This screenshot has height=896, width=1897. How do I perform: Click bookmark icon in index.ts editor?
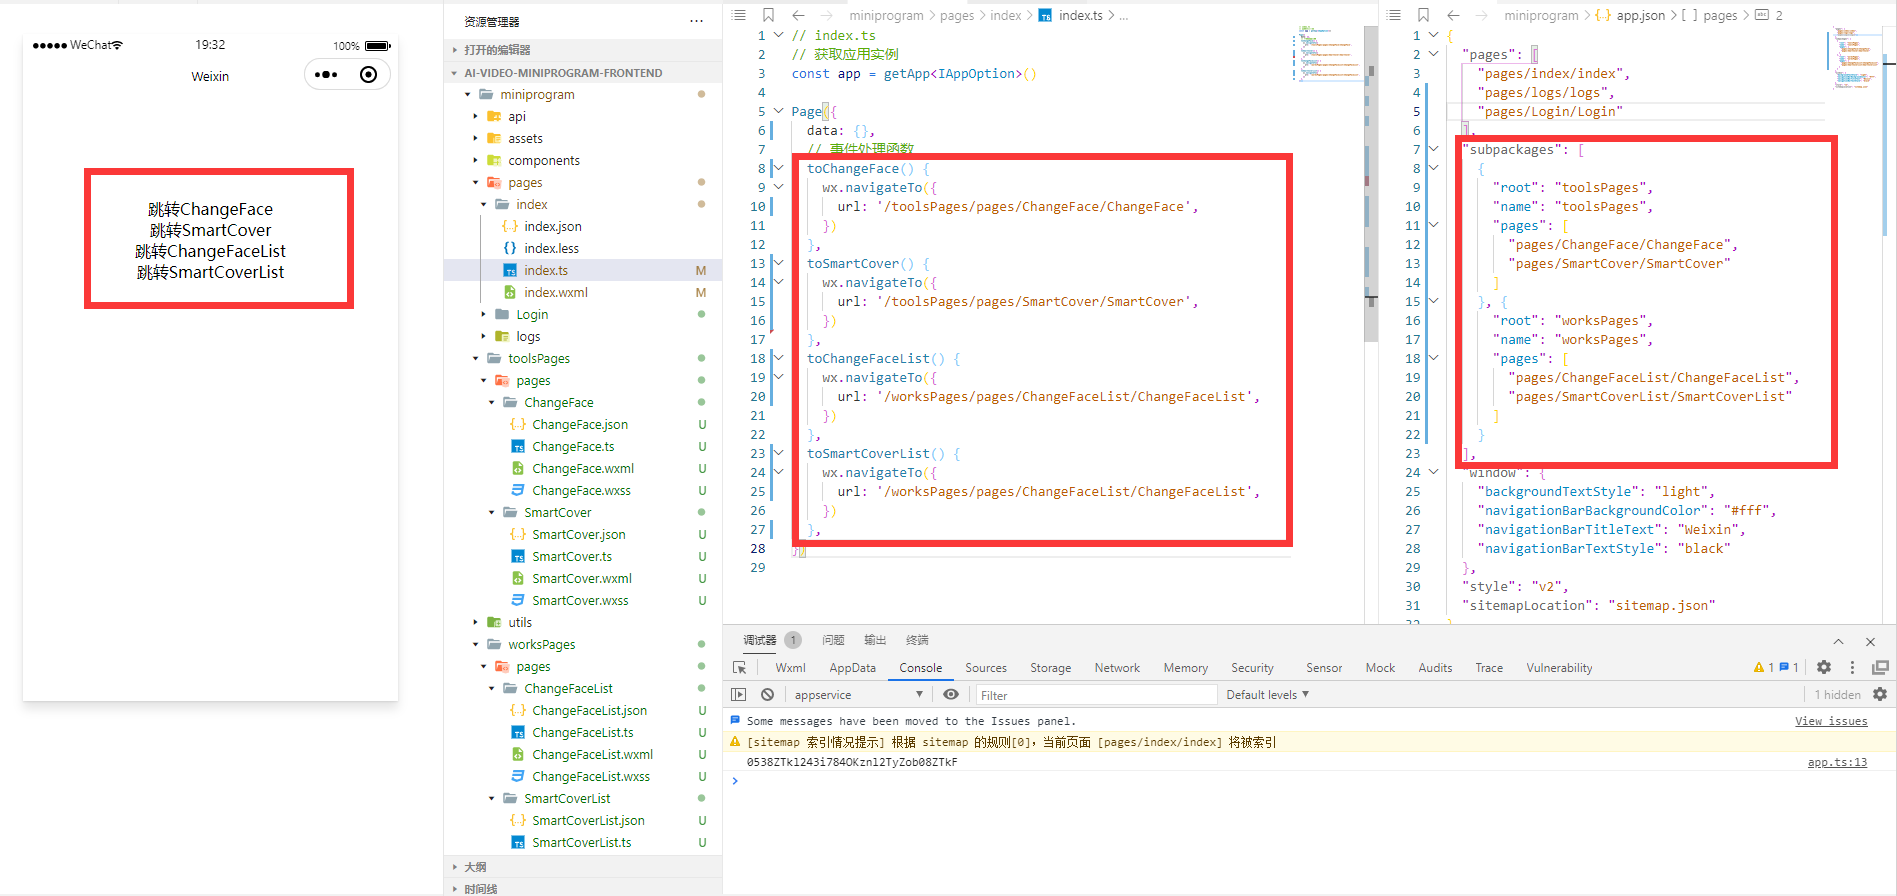click(768, 15)
